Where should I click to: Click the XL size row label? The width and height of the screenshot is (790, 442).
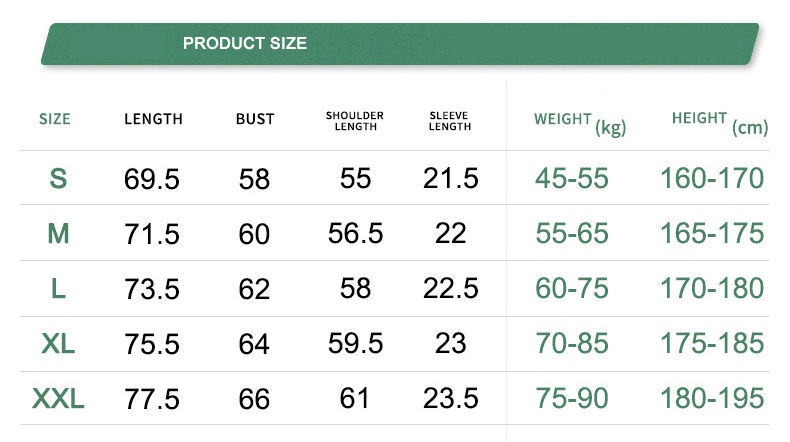[58, 344]
